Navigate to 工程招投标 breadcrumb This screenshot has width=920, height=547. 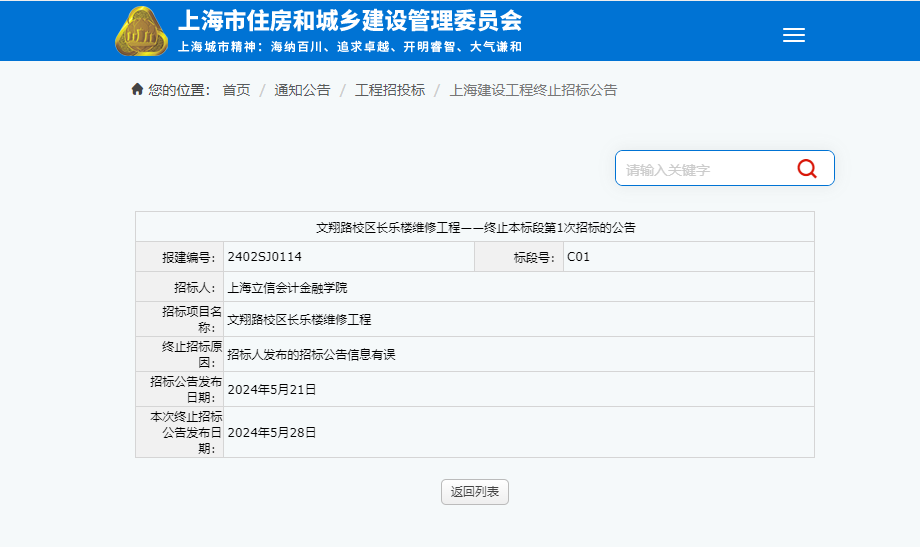point(389,90)
